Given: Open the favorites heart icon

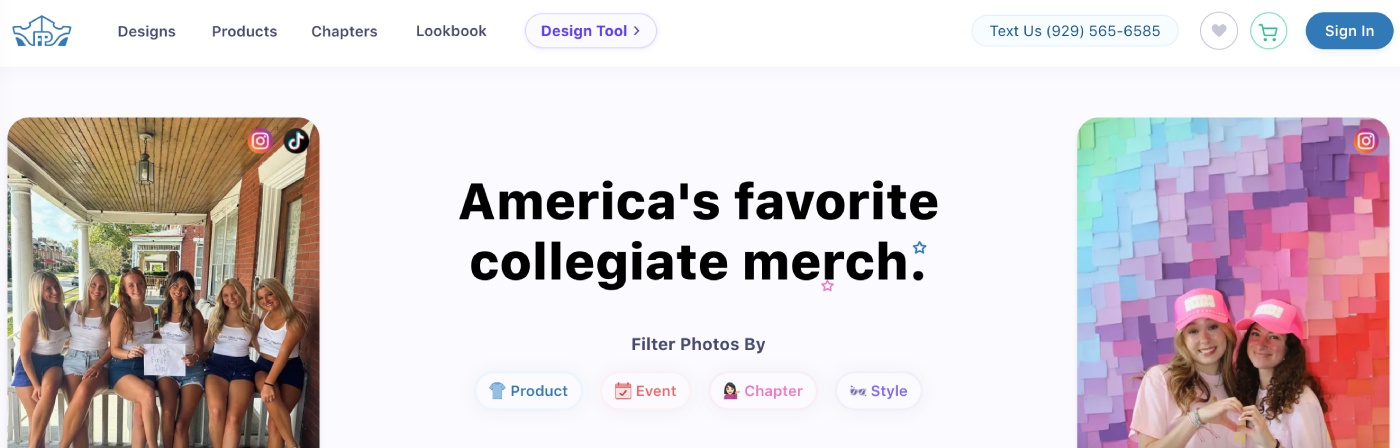Looking at the screenshot, I should pyautogui.click(x=1219, y=31).
